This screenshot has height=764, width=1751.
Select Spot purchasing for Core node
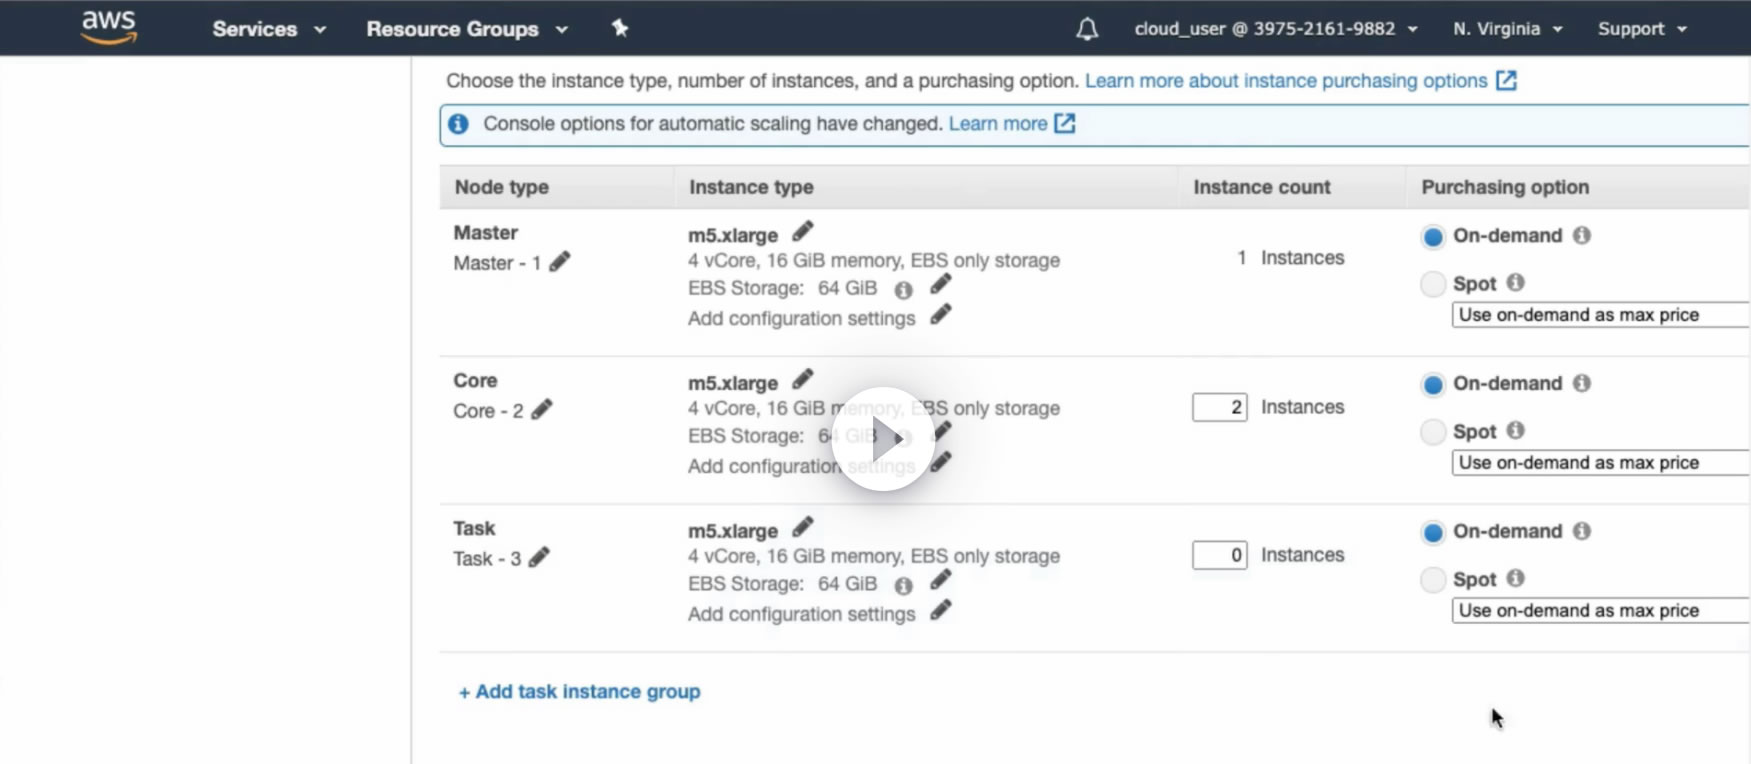pyautogui.click(x=1433, y=432)
